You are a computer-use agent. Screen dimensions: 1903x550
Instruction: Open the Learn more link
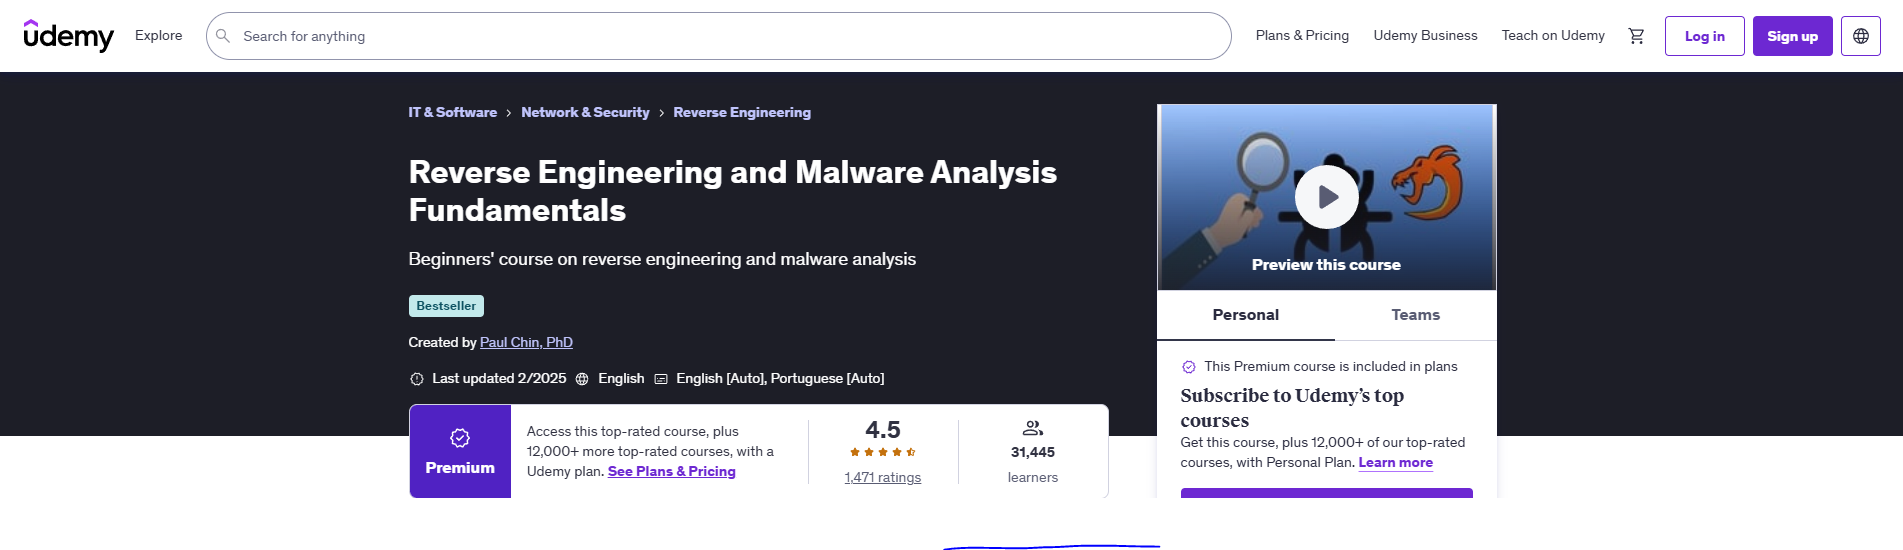pyautogui.click(x=1395, y=462)
